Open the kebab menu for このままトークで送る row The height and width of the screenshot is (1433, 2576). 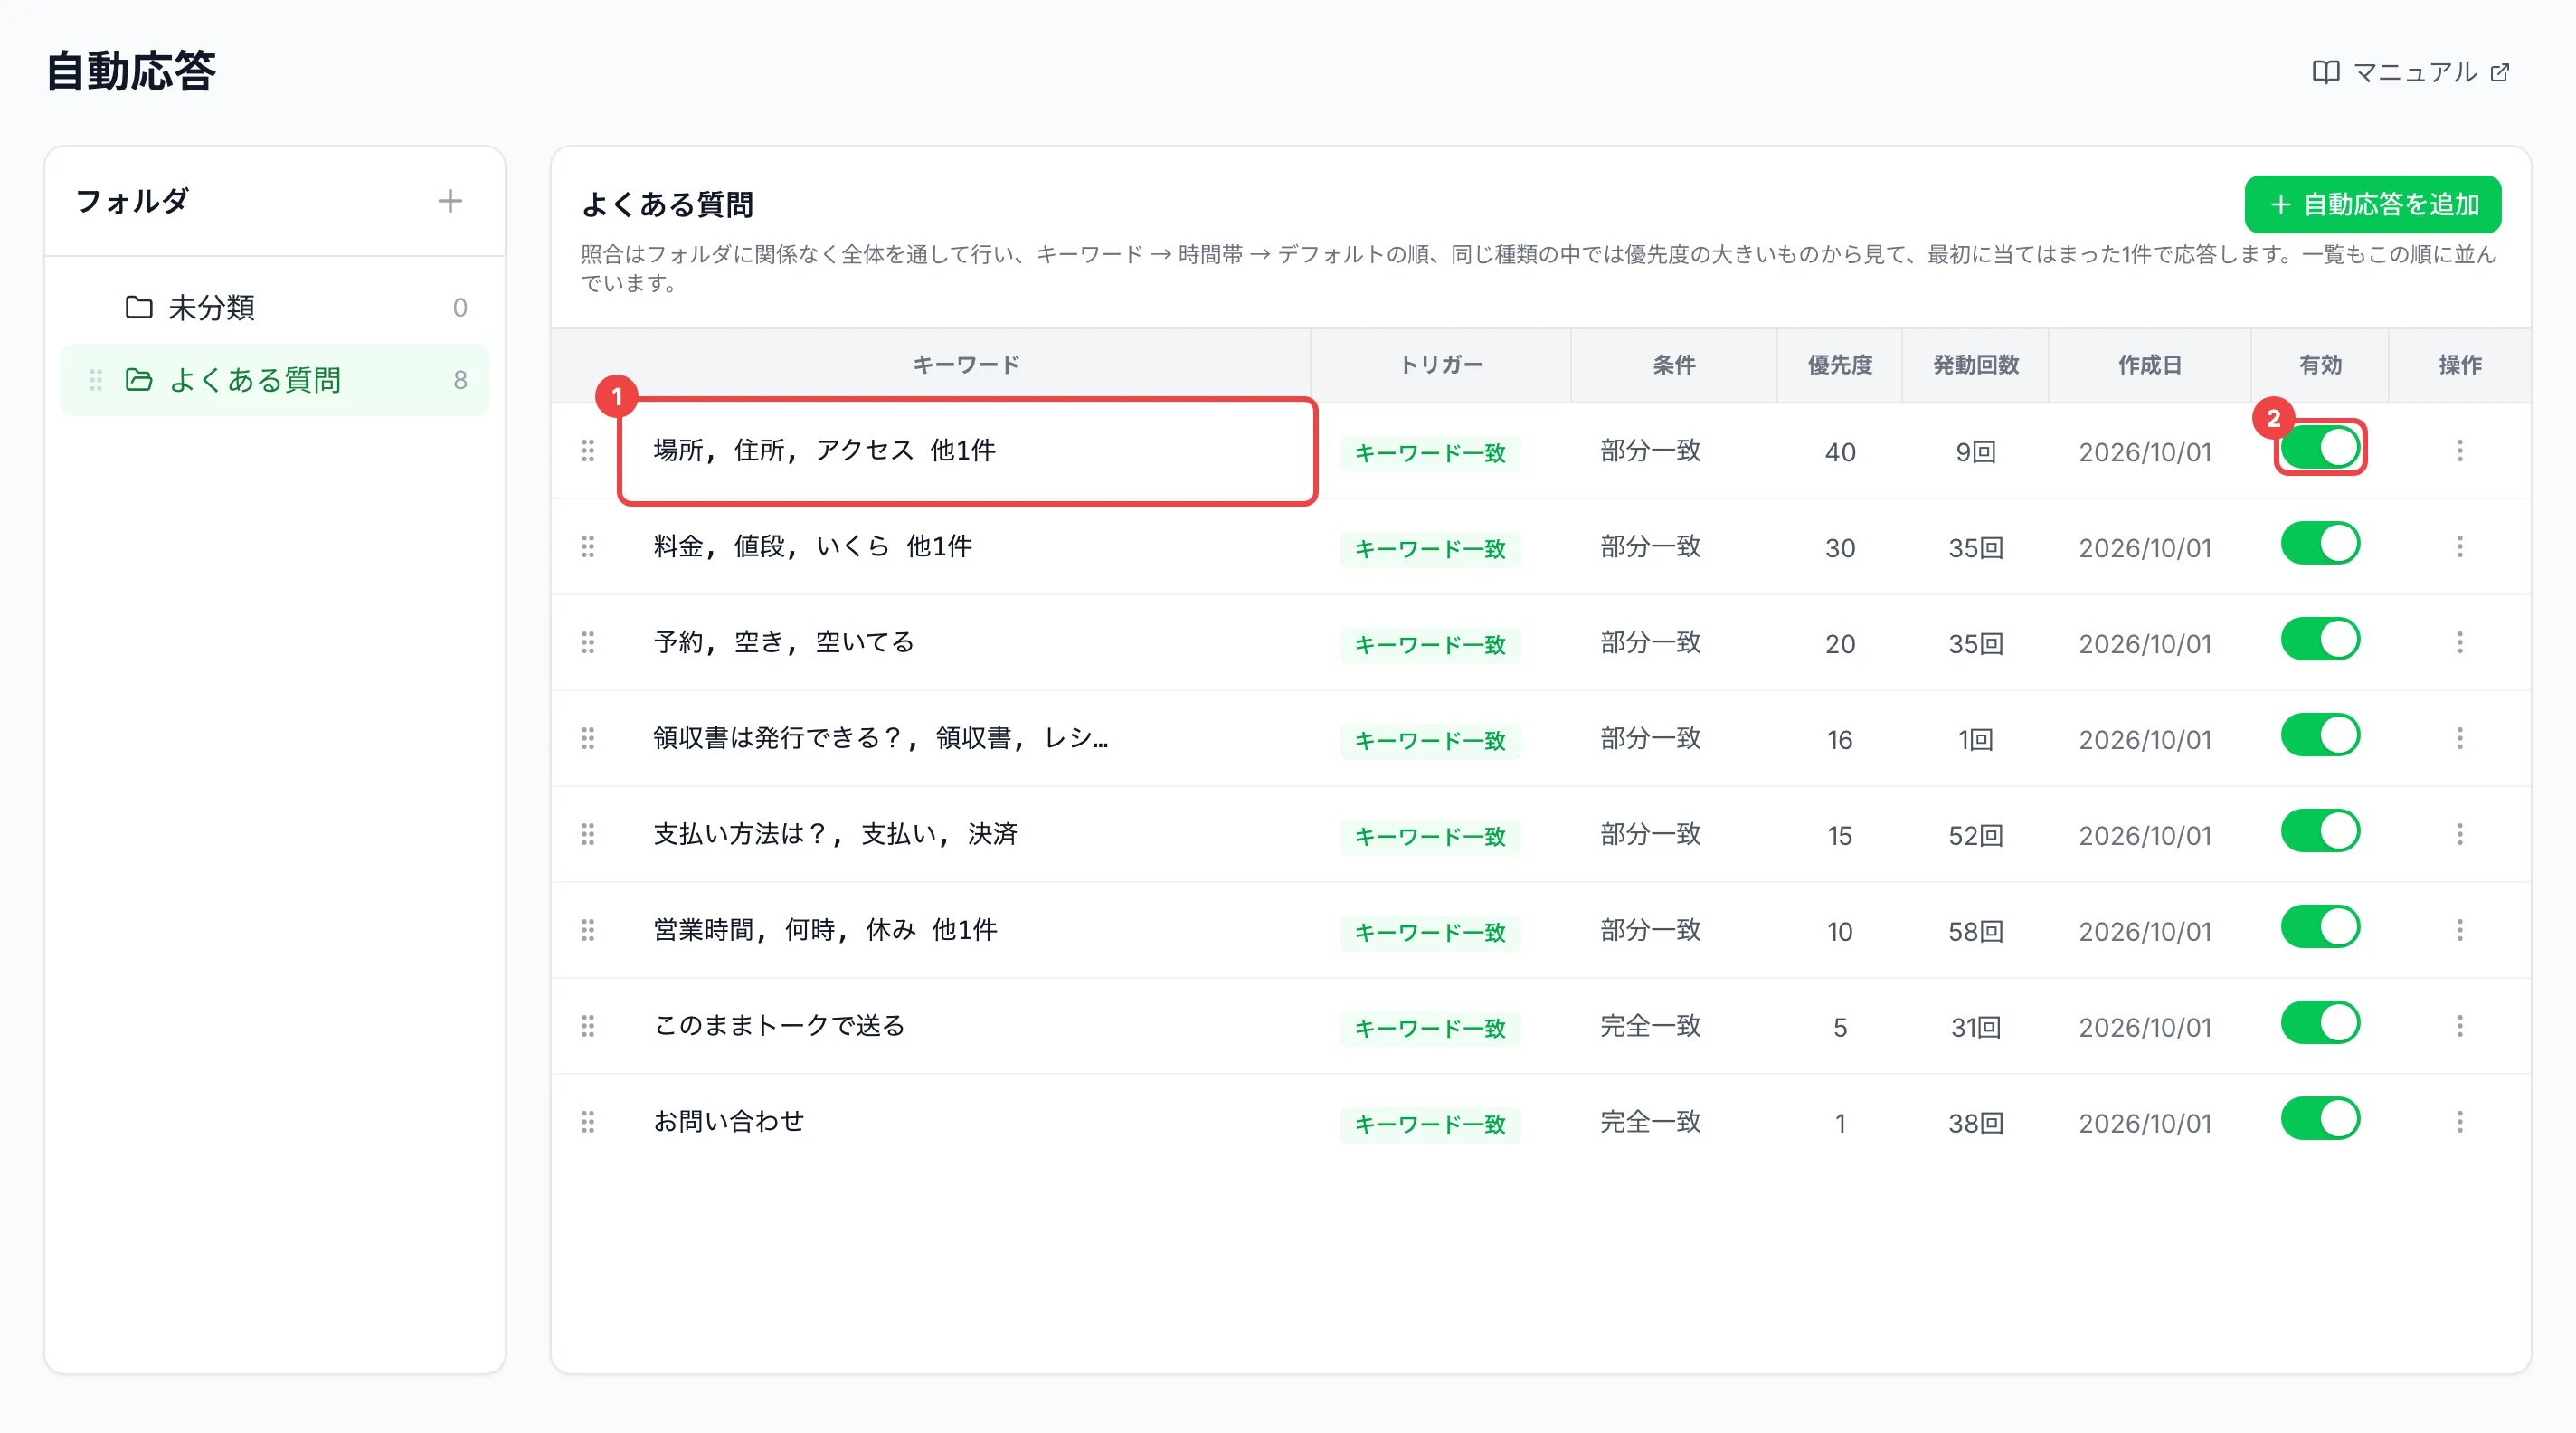click(2459, 1026)
